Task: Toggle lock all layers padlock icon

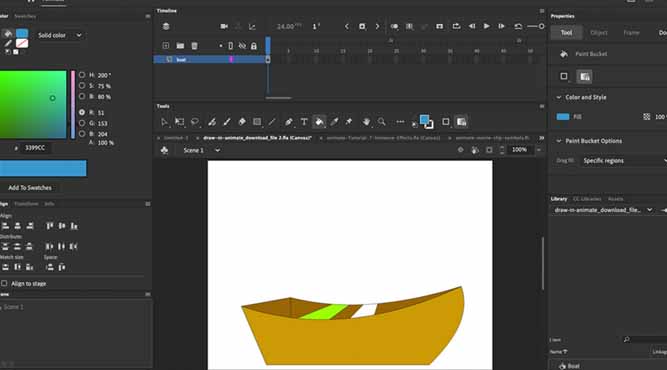Action: [x=254, y=46]
